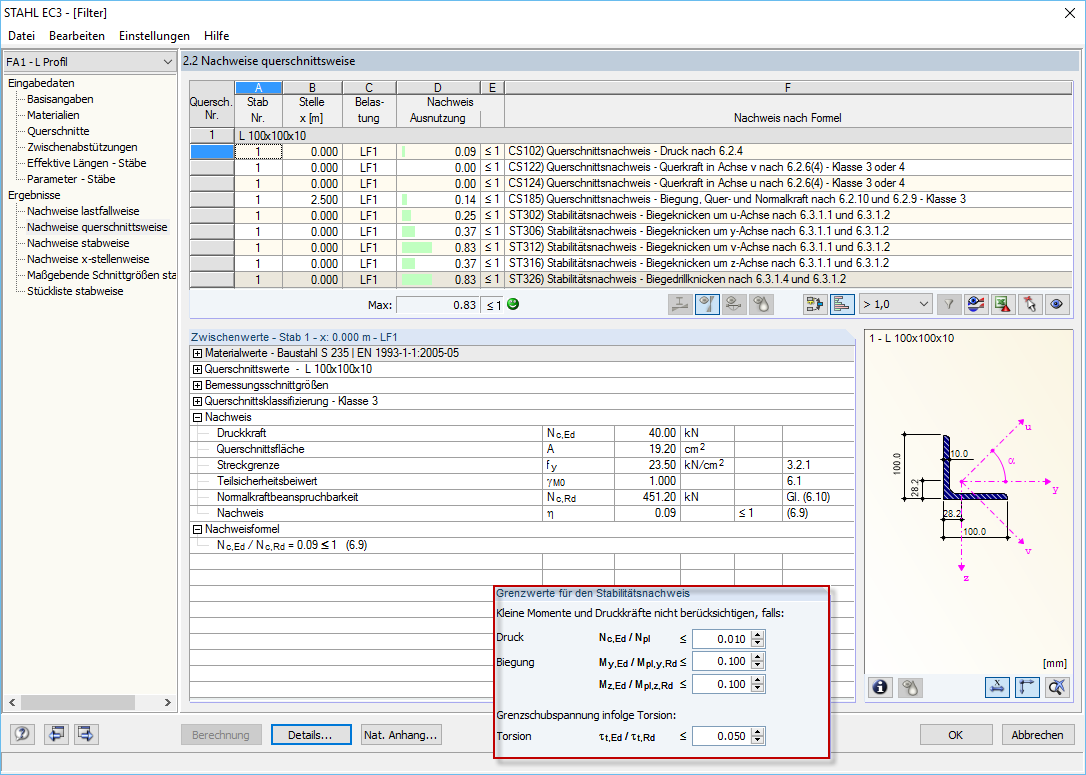Click the OK button
Image resolution: width=1086 pixels, height=775 pixels.
(956, 735)
